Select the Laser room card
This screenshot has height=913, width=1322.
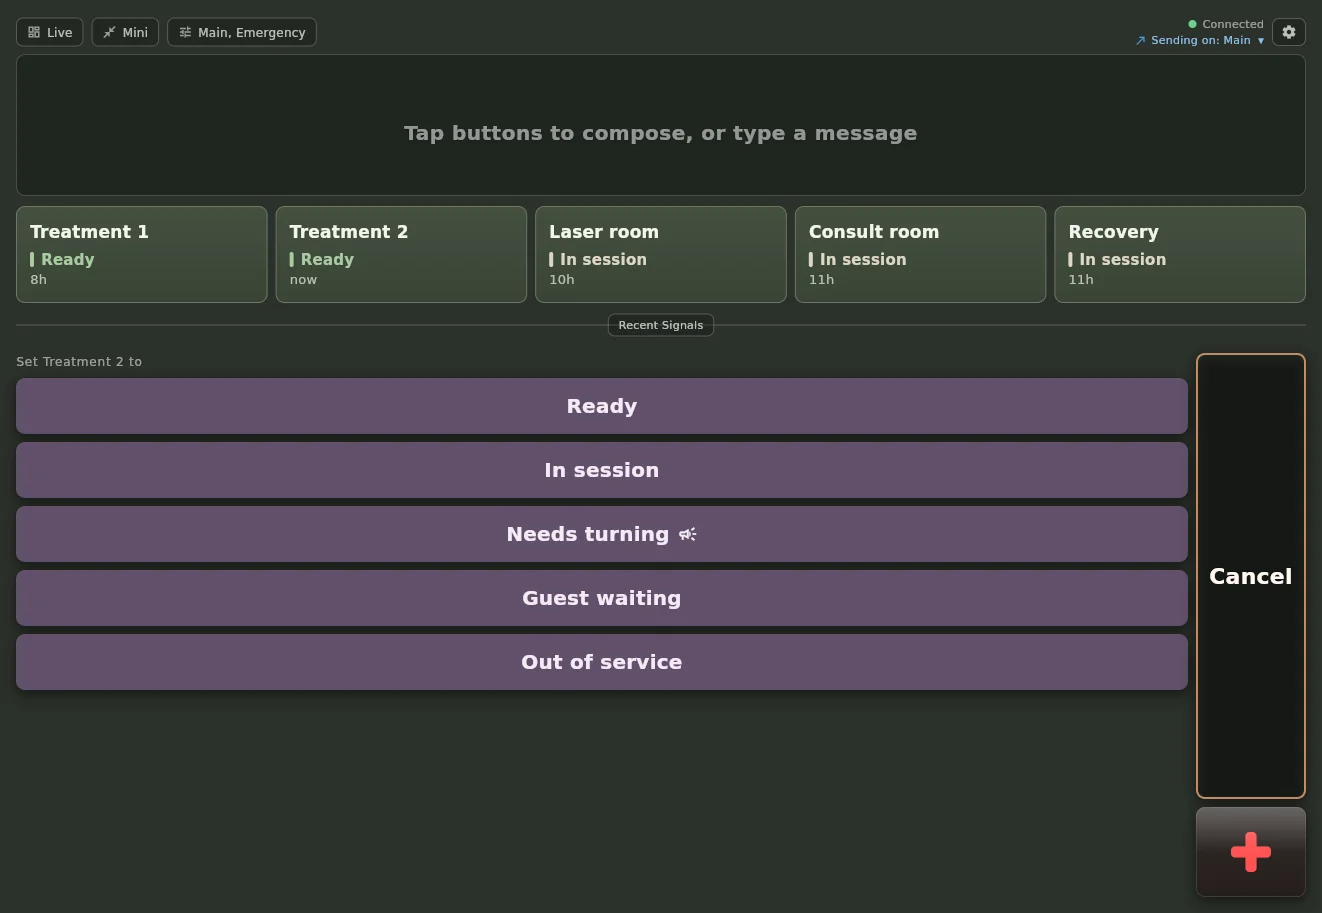[661, 254]
